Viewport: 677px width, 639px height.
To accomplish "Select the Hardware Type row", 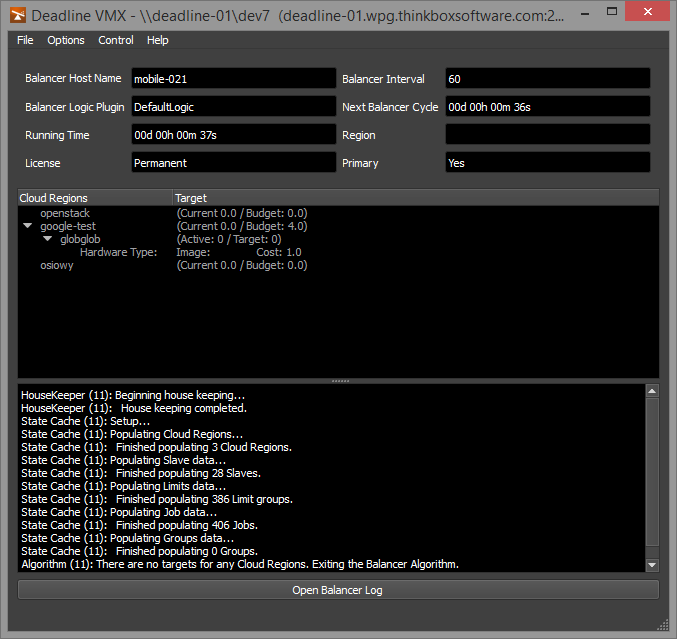I will [118, 252].
